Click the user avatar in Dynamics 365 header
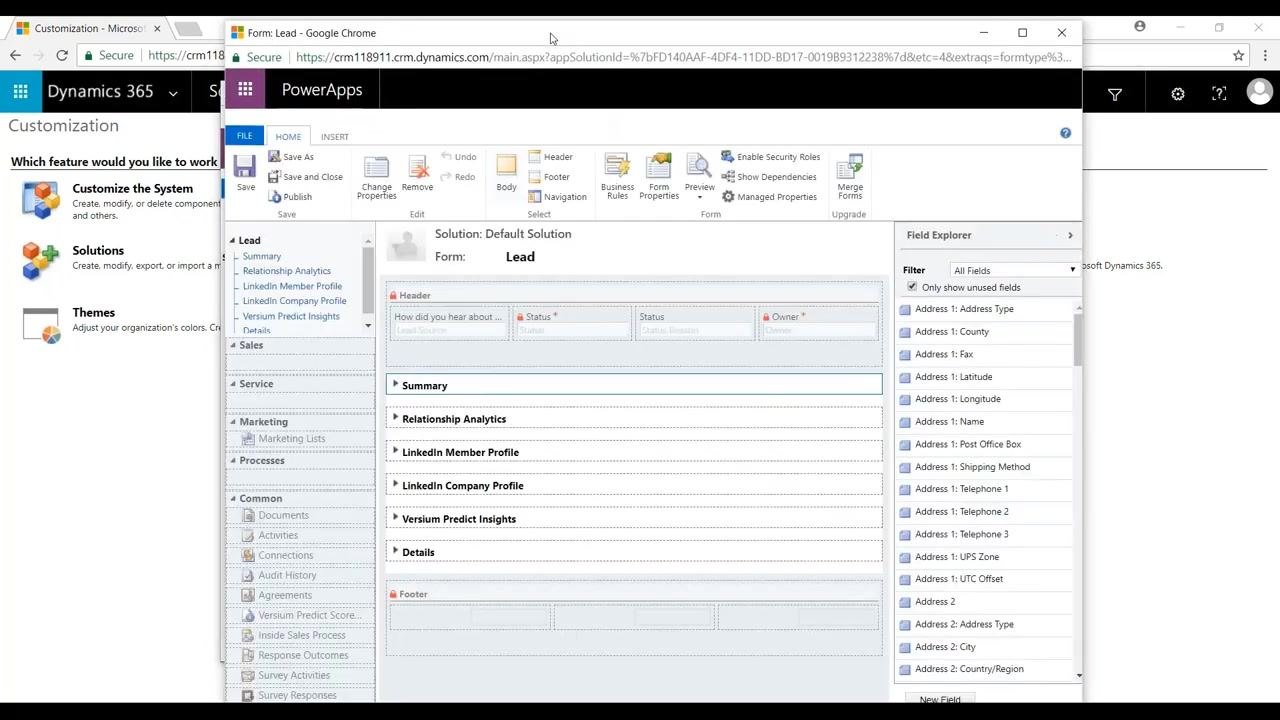Viewport: 1280px width, 720px height. tap(1260, 93)
